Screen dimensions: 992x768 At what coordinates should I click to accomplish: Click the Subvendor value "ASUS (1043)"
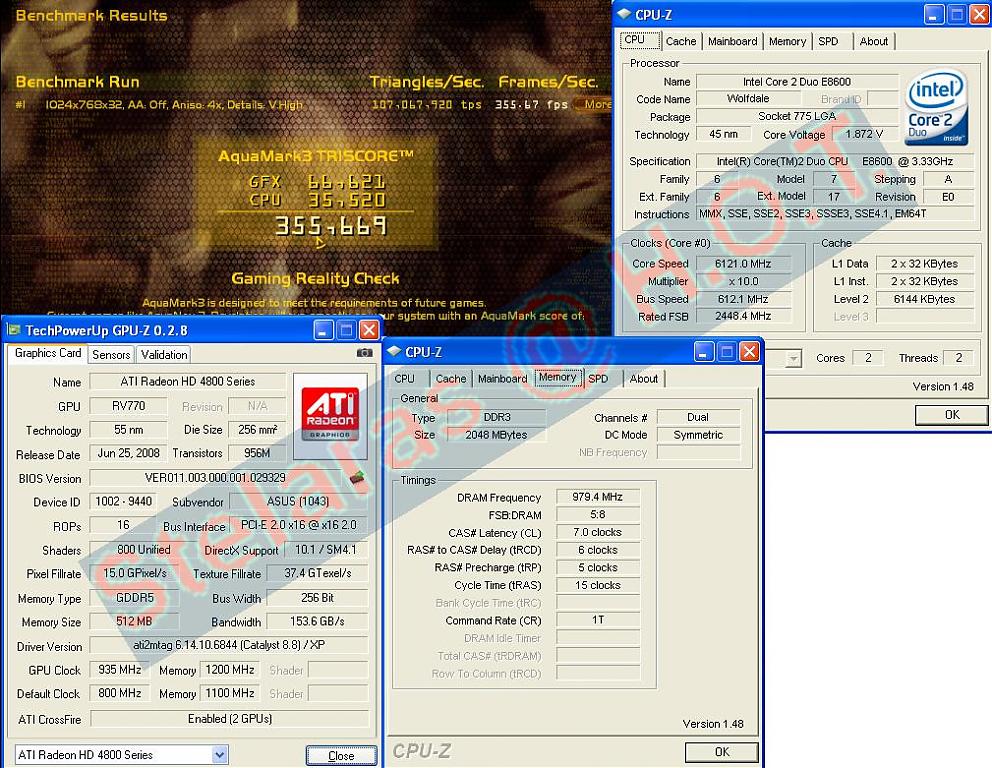[298, 502]
